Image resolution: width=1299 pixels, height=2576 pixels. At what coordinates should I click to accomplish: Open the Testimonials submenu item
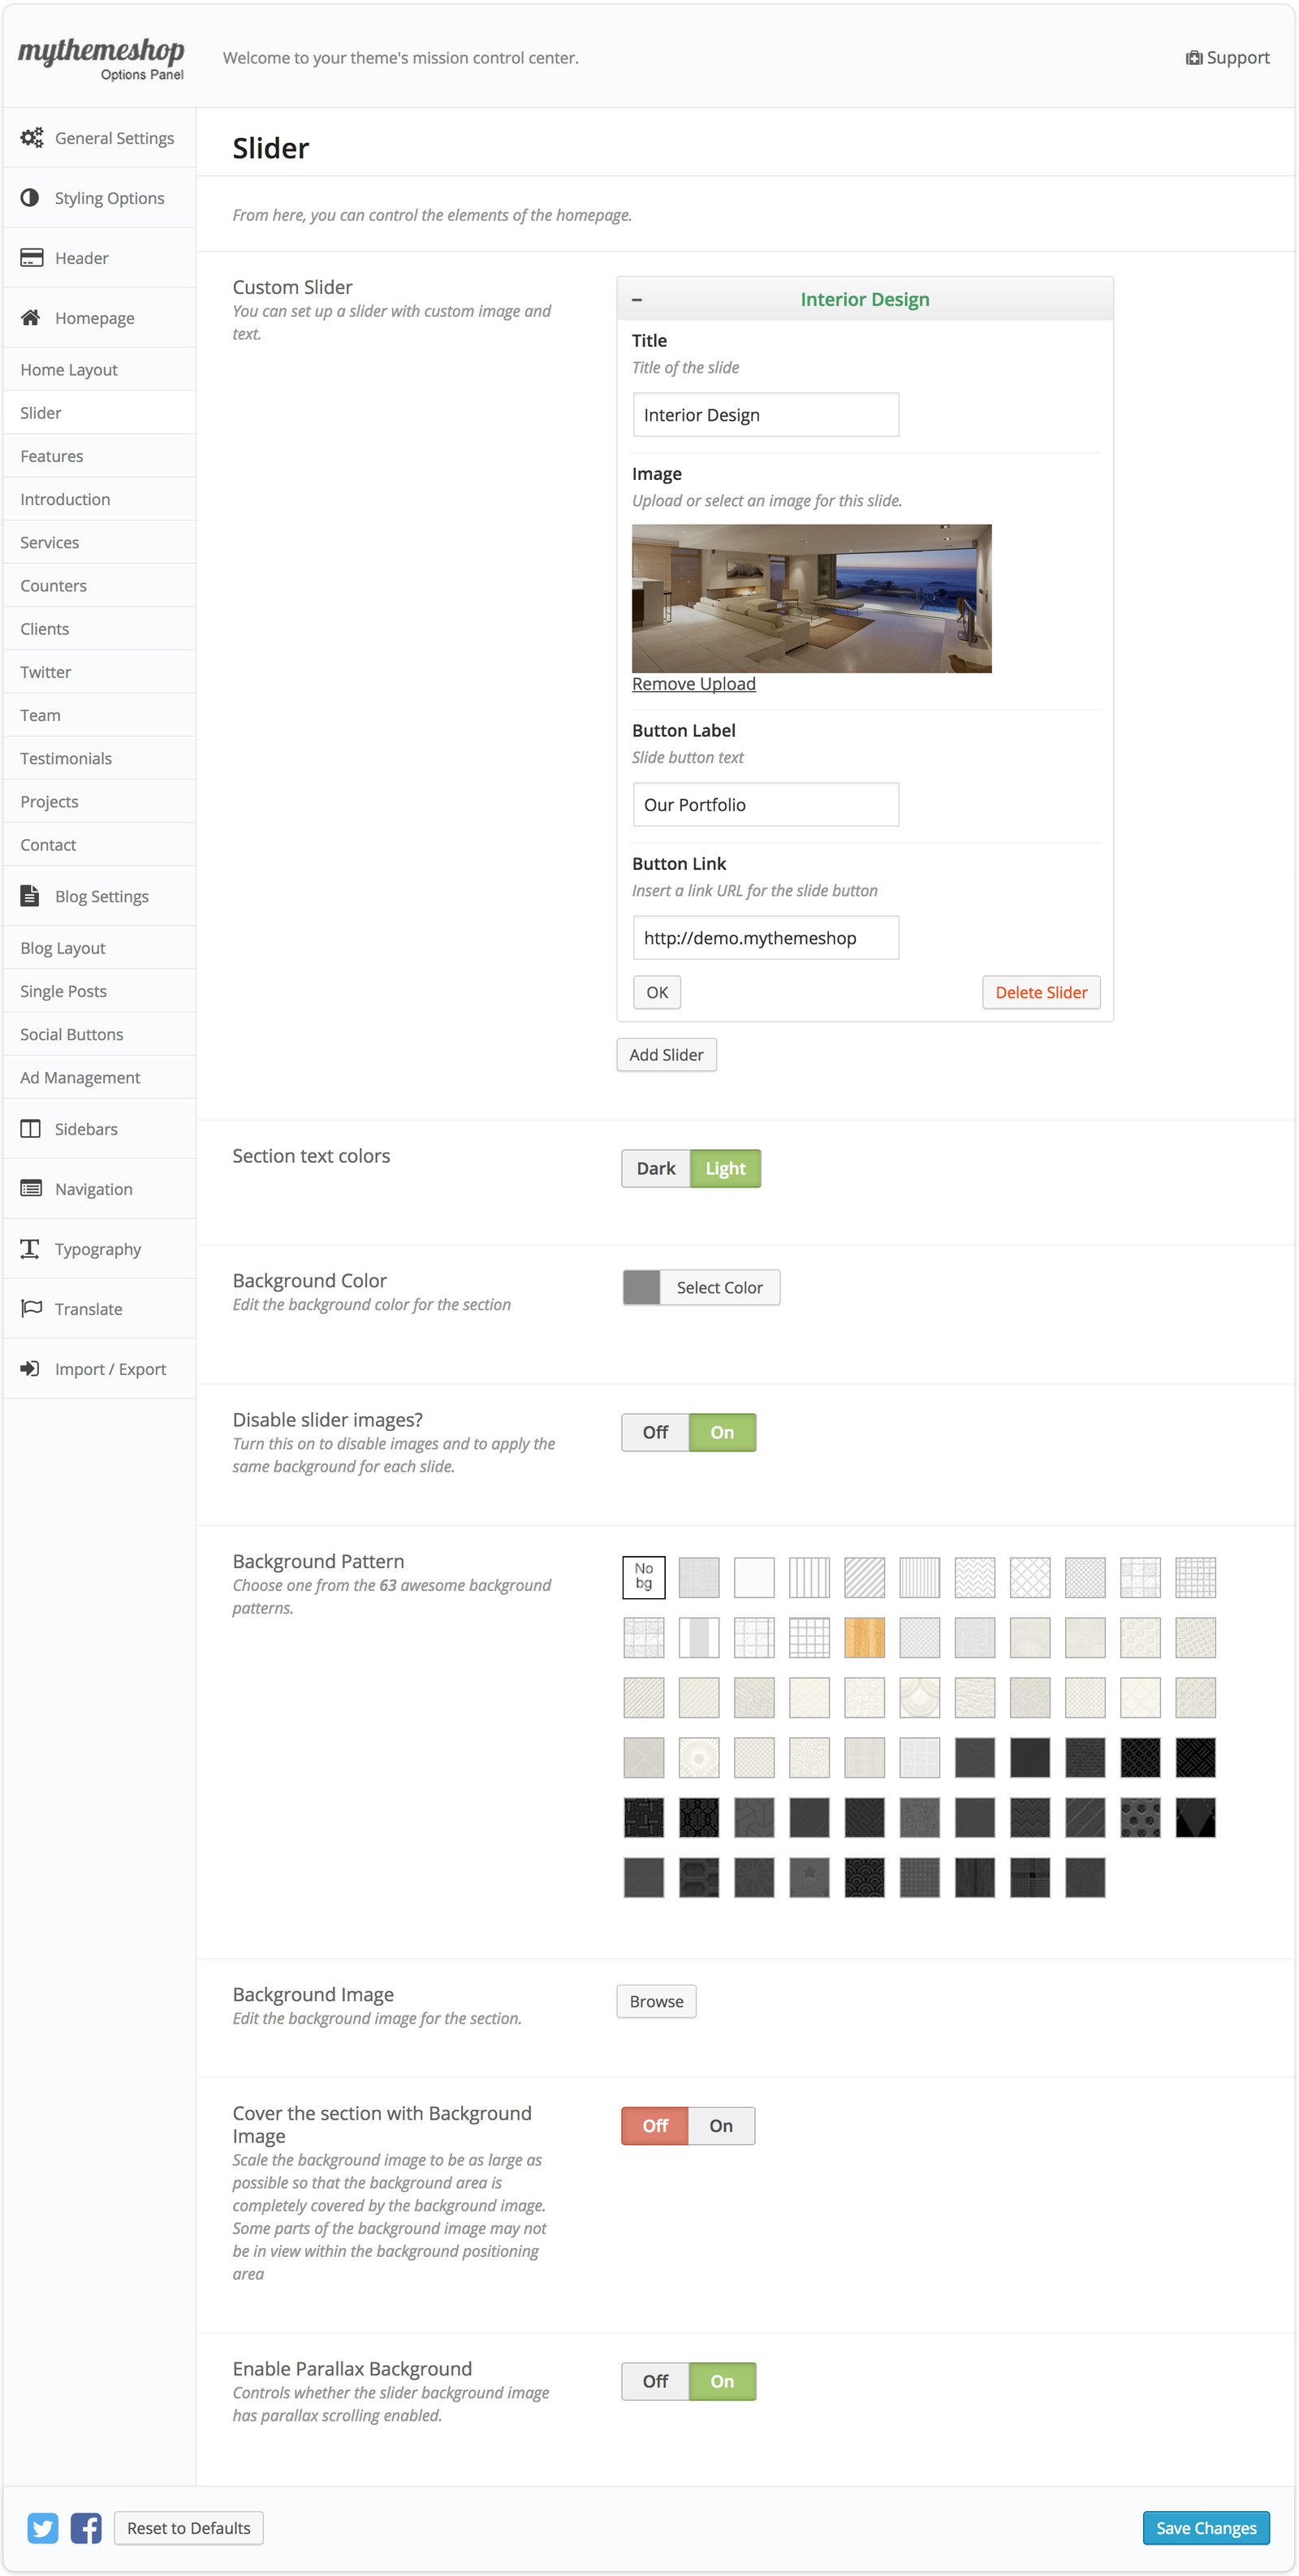pos(66,759)
